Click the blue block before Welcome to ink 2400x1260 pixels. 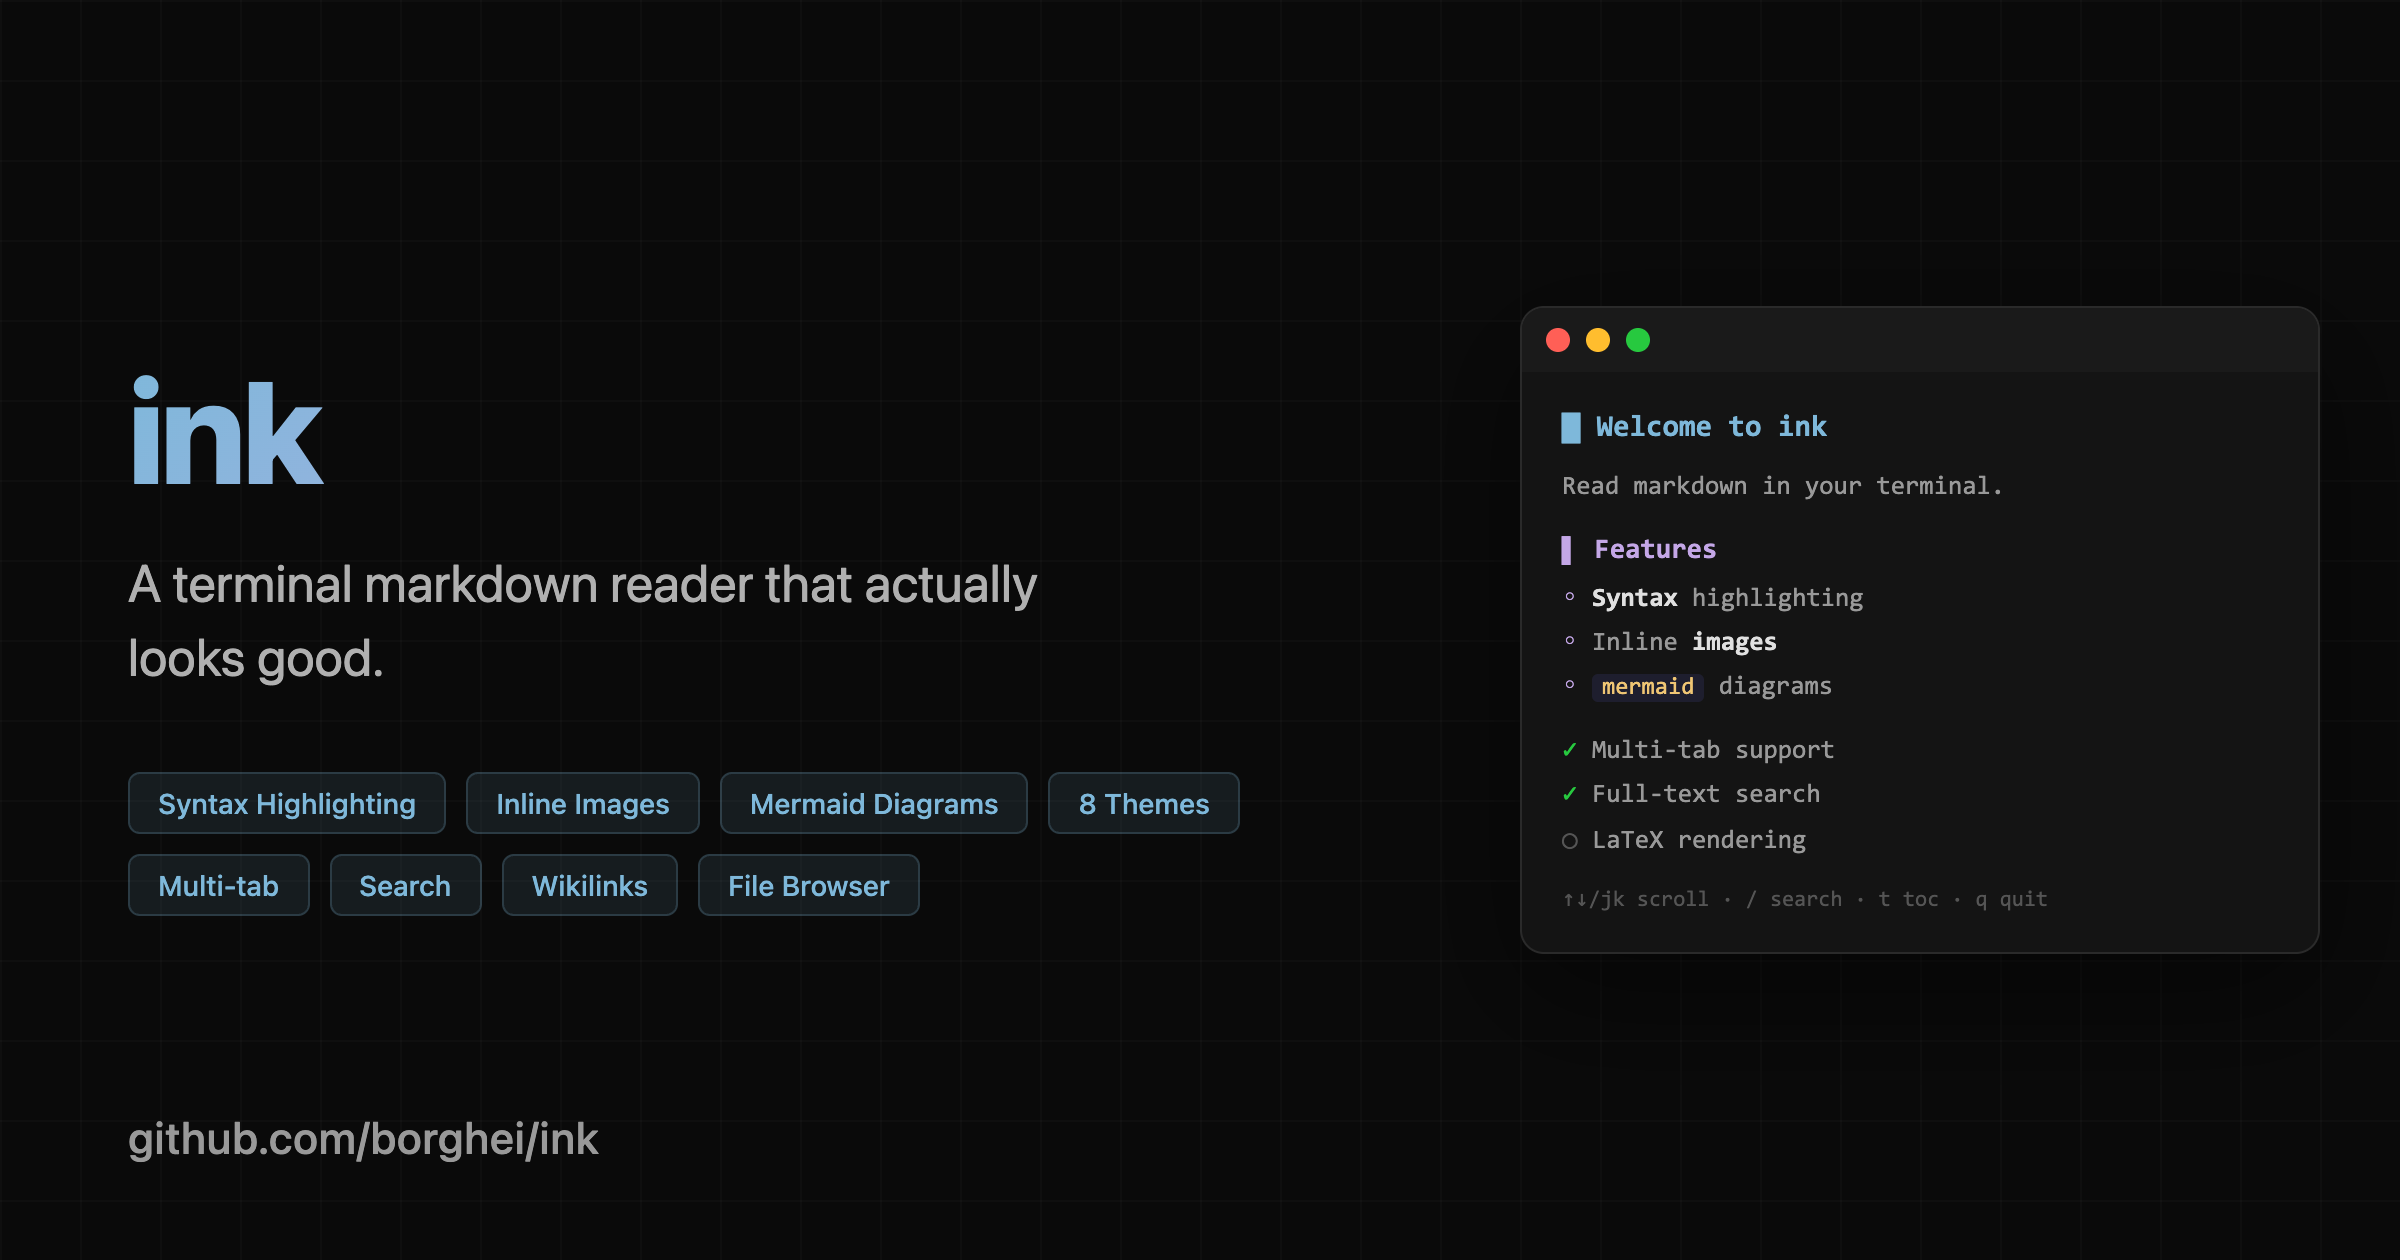1571,428
